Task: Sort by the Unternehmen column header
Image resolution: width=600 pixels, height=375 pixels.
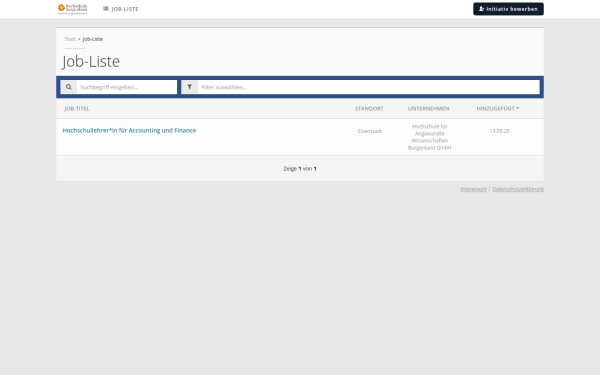Action: (x=429, y=109)
